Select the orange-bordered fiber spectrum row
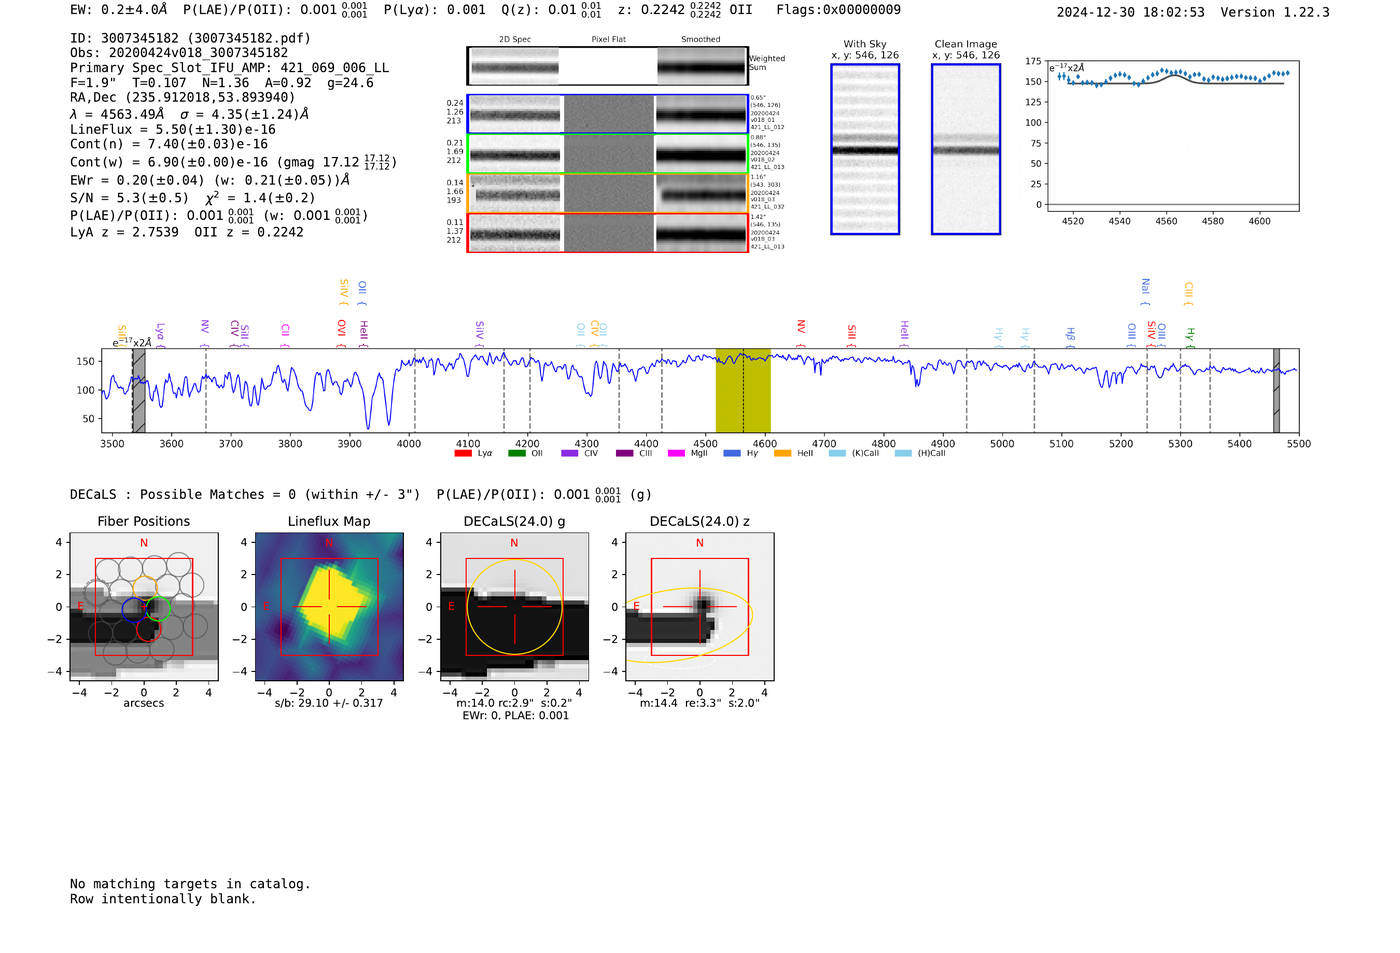The width and height of the screenshot is (1400, 953). coord(607,193)
